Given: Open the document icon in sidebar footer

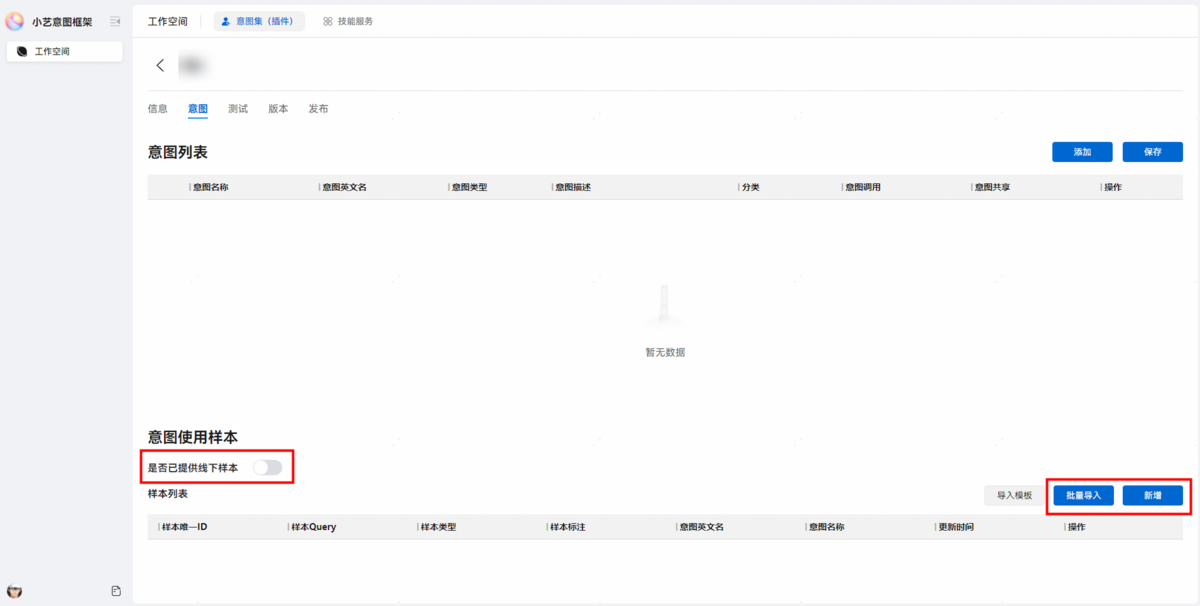Looking at the screenshot, I should (x=116, y=591).
